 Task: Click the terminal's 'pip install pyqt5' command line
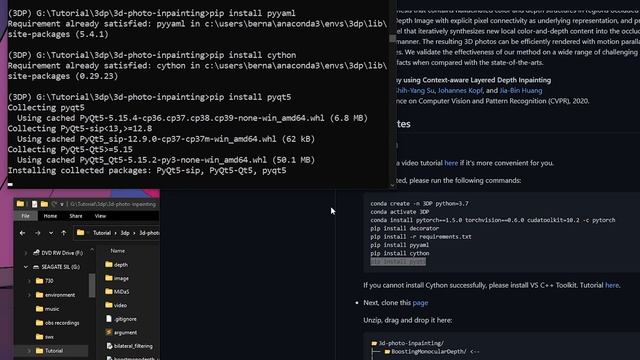149,97
